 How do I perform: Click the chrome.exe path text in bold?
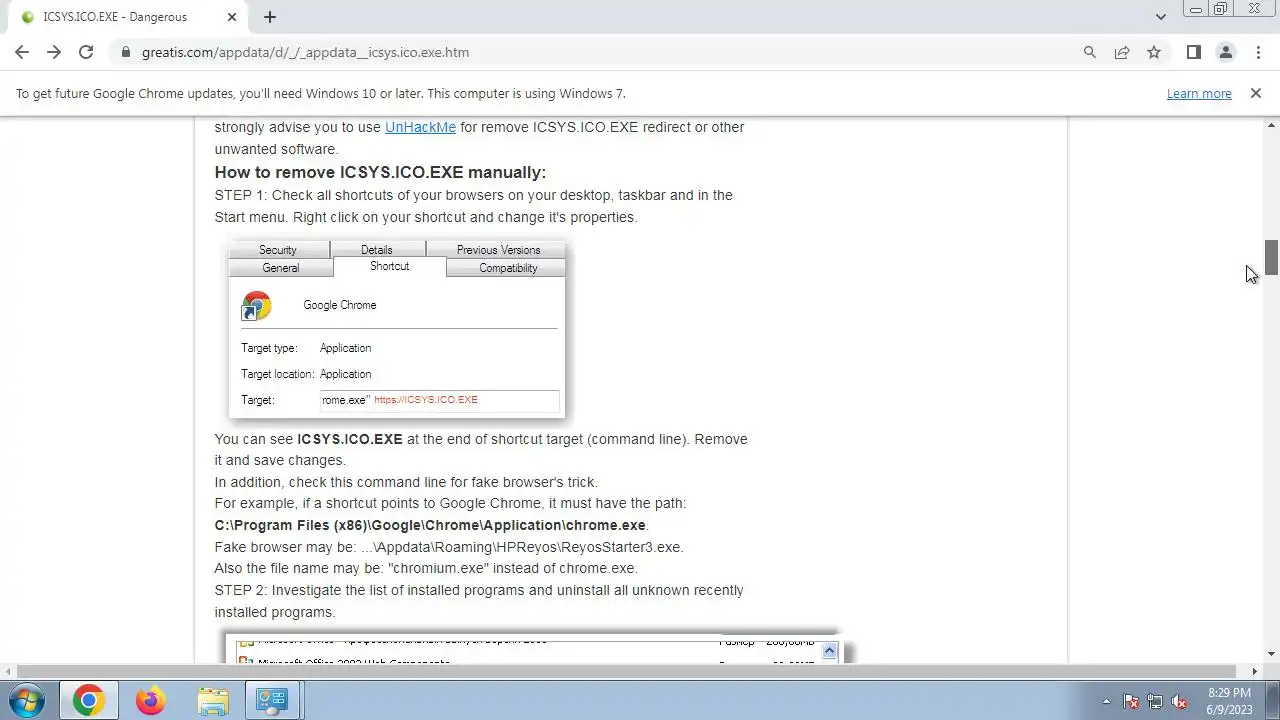pyautogui.click(x=430, y=525)
